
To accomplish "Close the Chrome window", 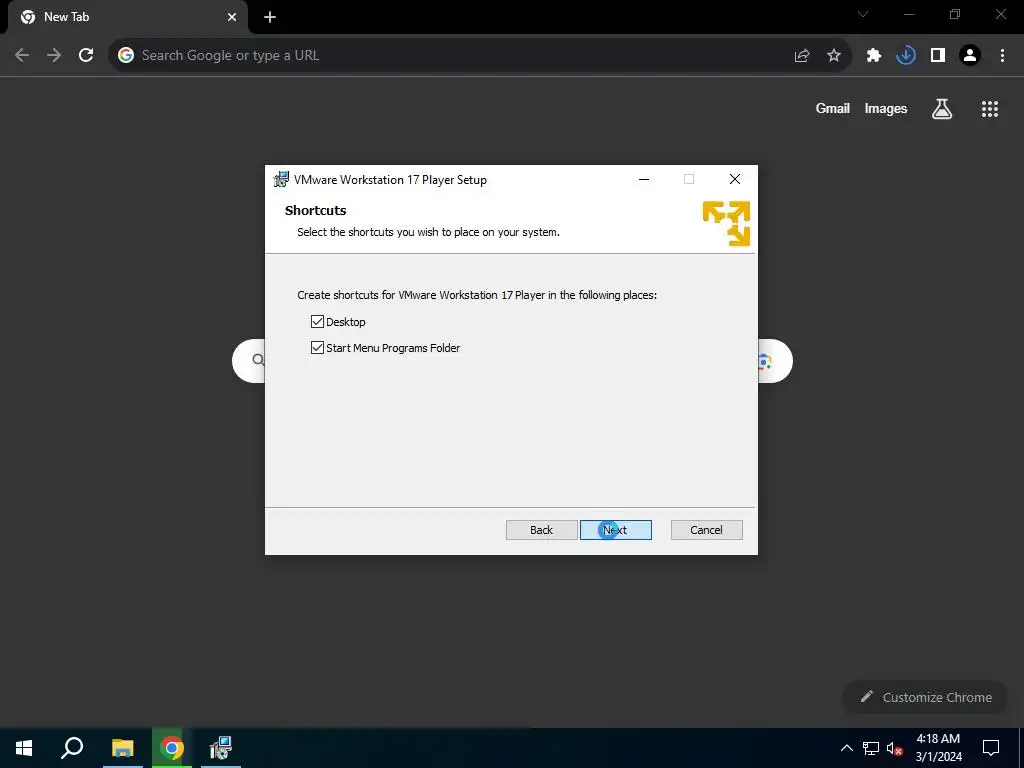I will [x=1000, y=14].
